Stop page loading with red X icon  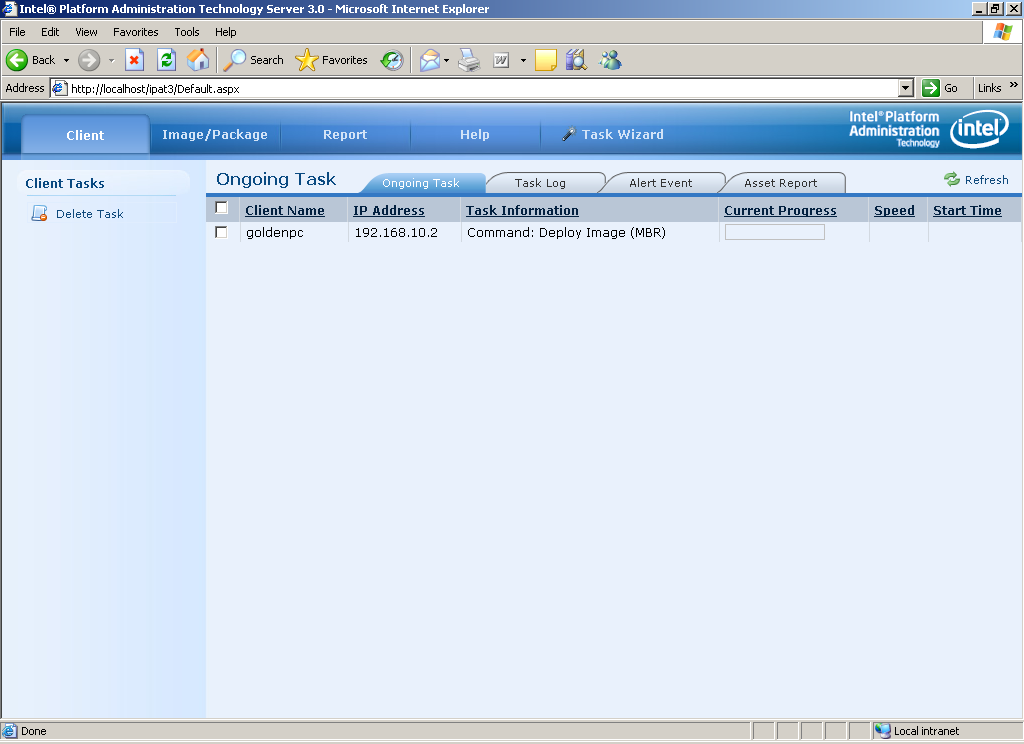click(135, 60)
